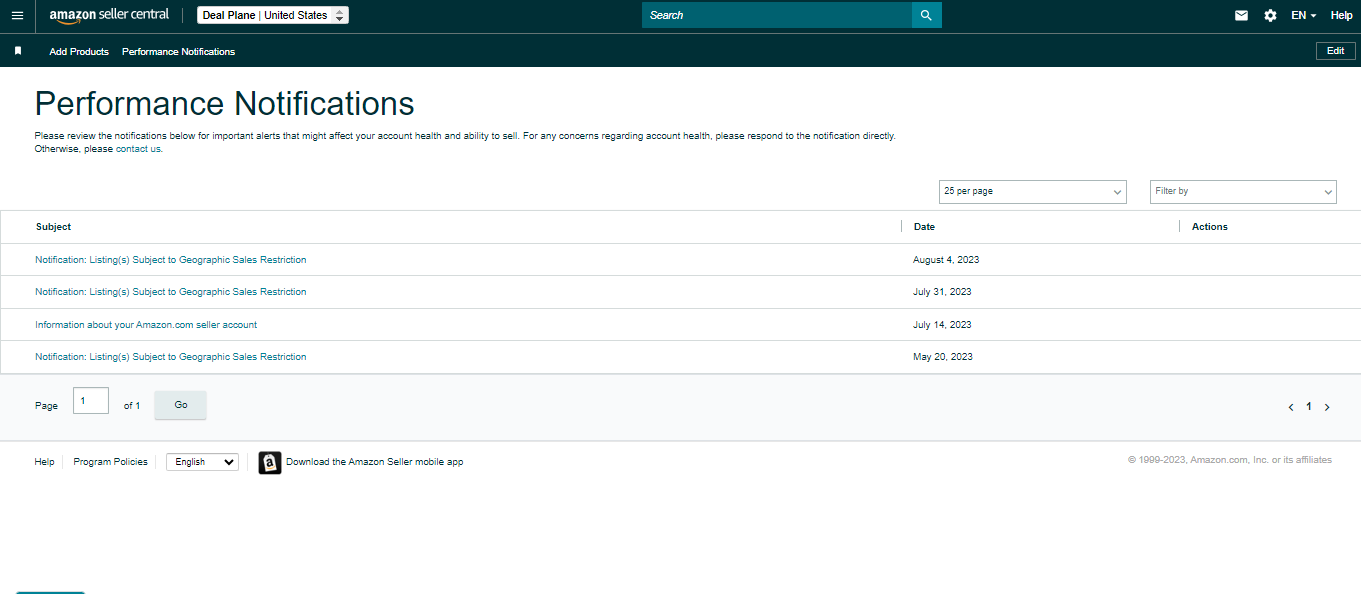1361x594 pixels.
Task: Click the July 31, 2023 date cell
Action: 942,292
